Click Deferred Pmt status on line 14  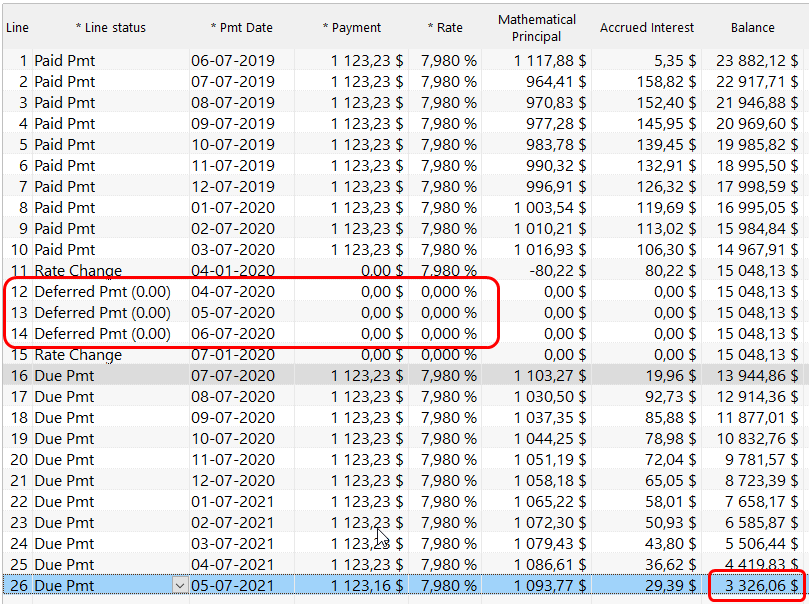coord(102,334)
